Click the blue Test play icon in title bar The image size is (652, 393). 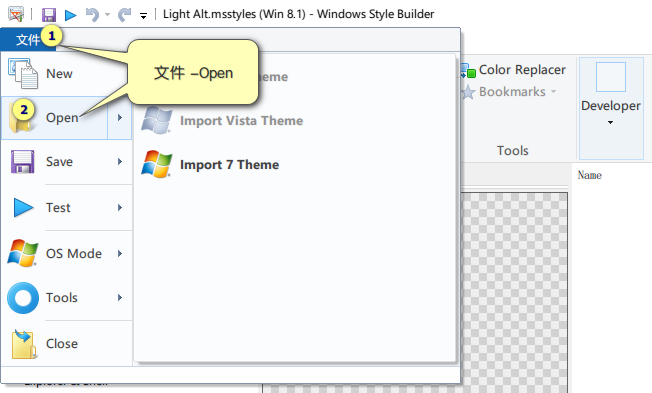click(71, 15)
